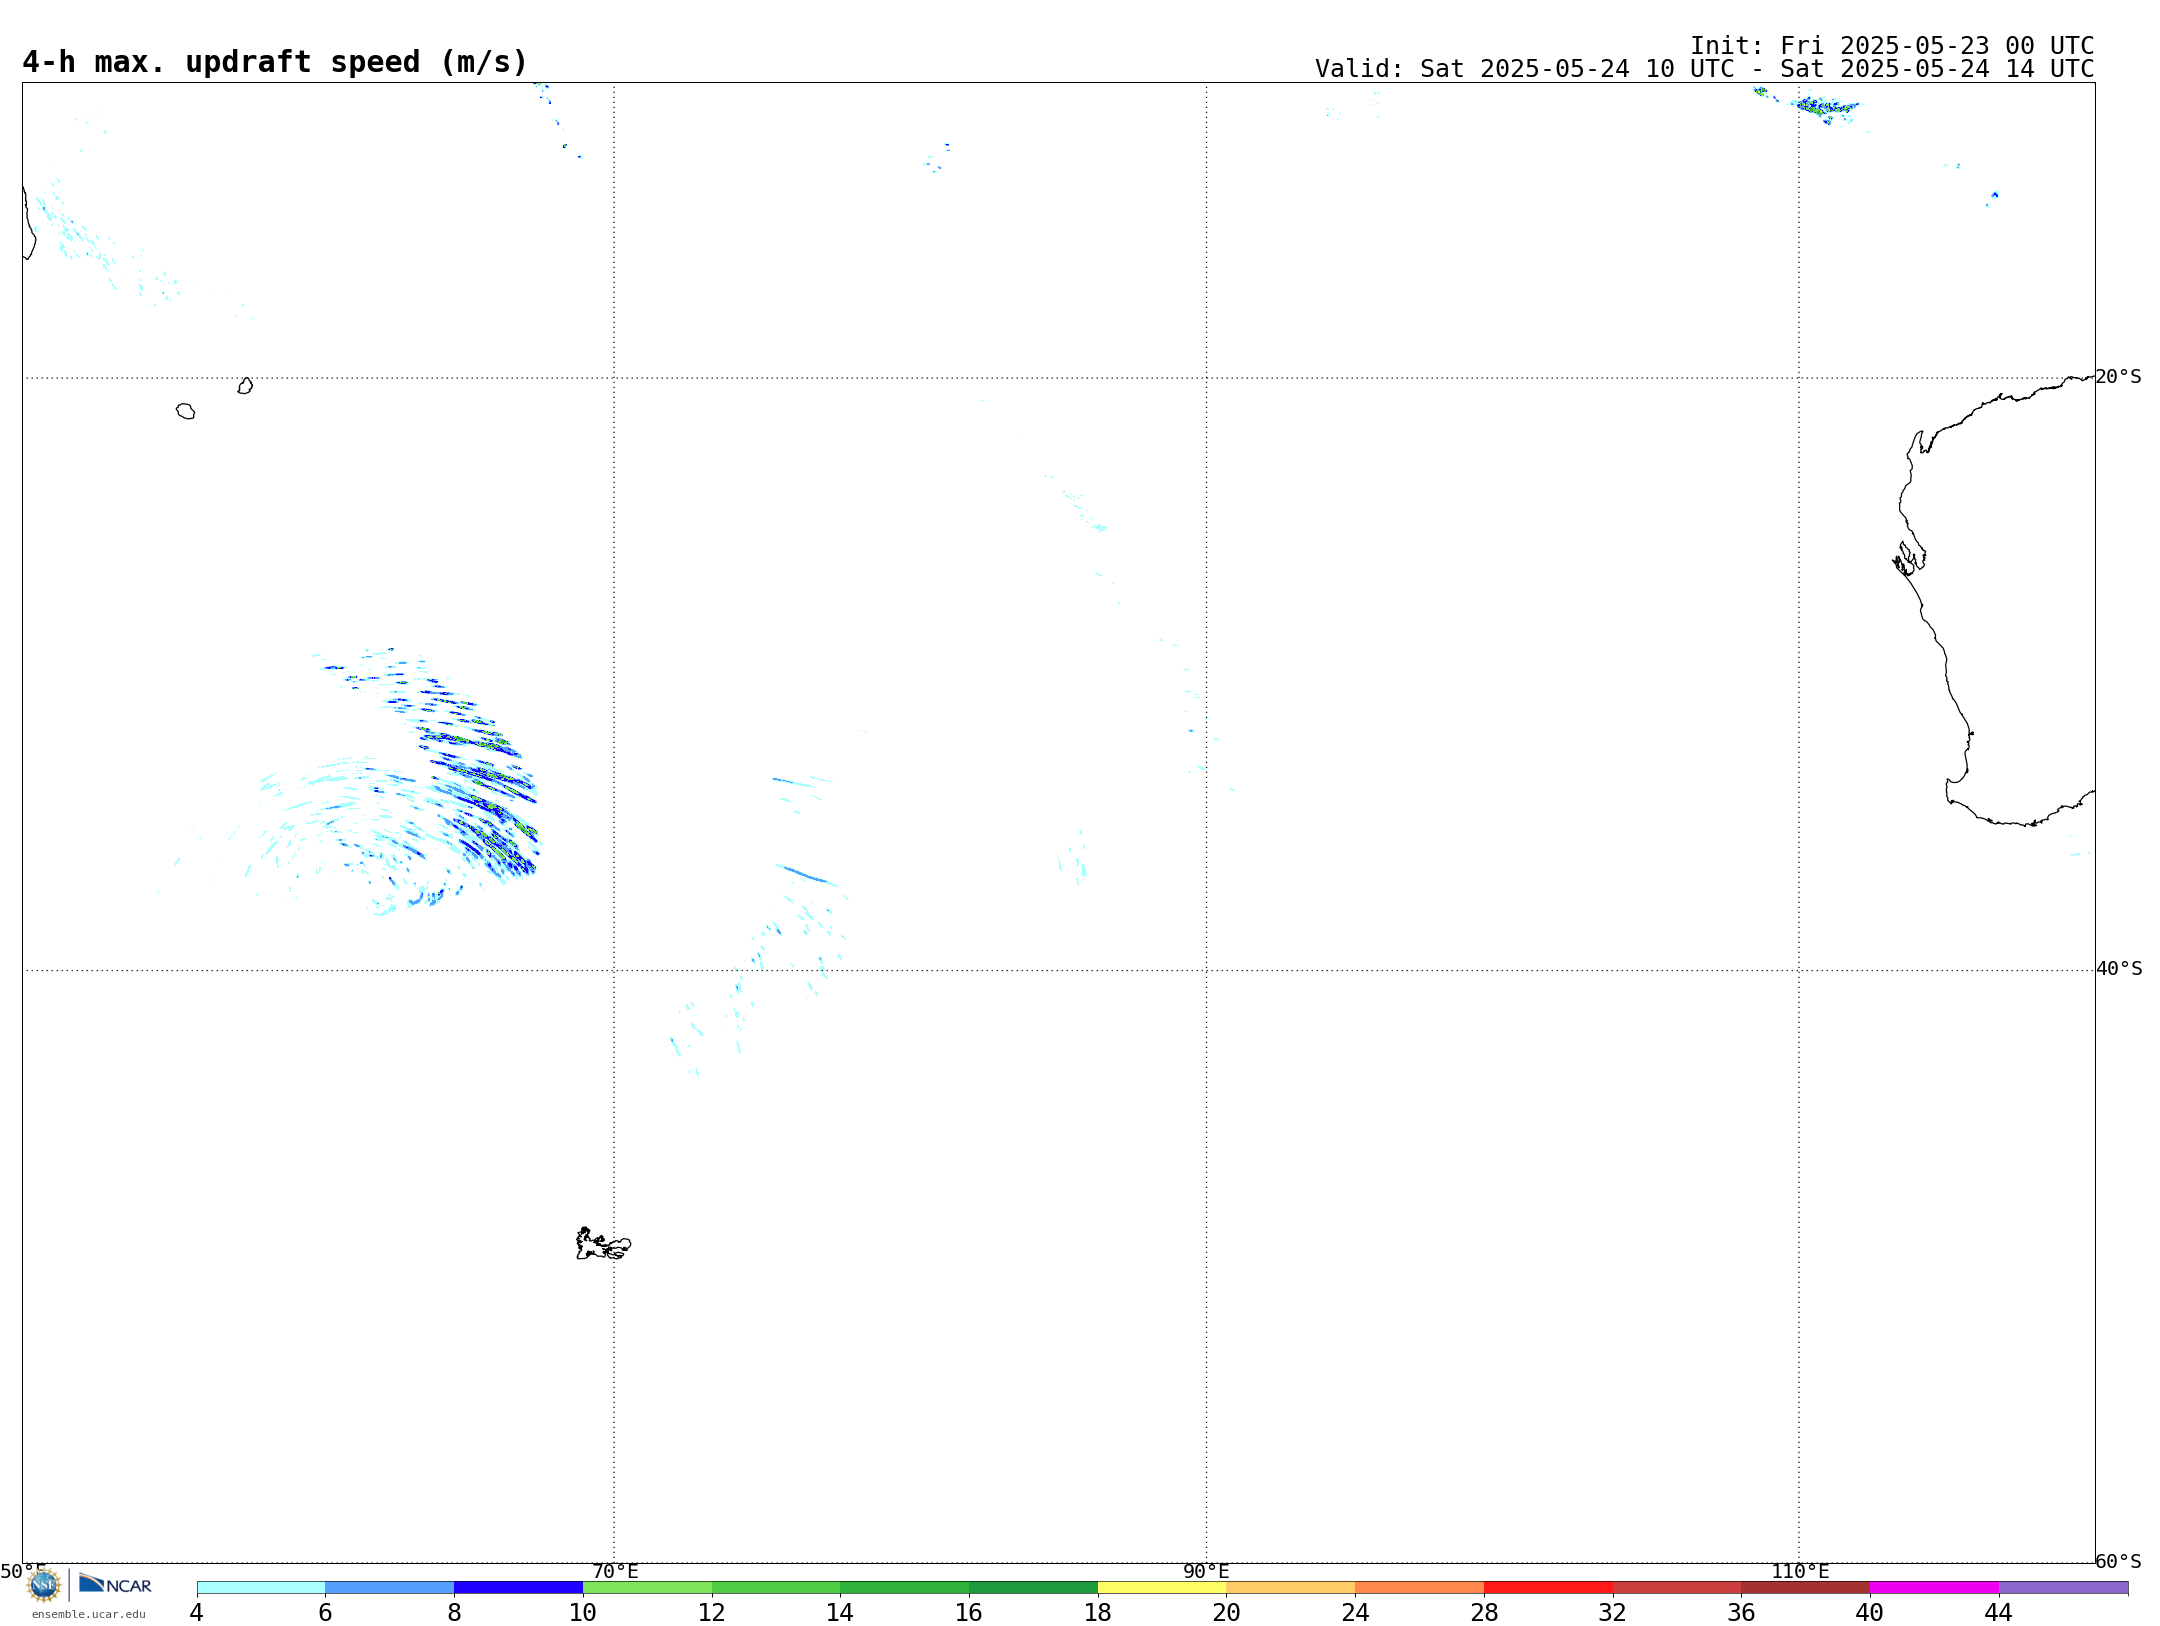2160x1626 pixels.
Task: Select the 24-28 m/s orange swatch
Action: click(1419, 1587)
